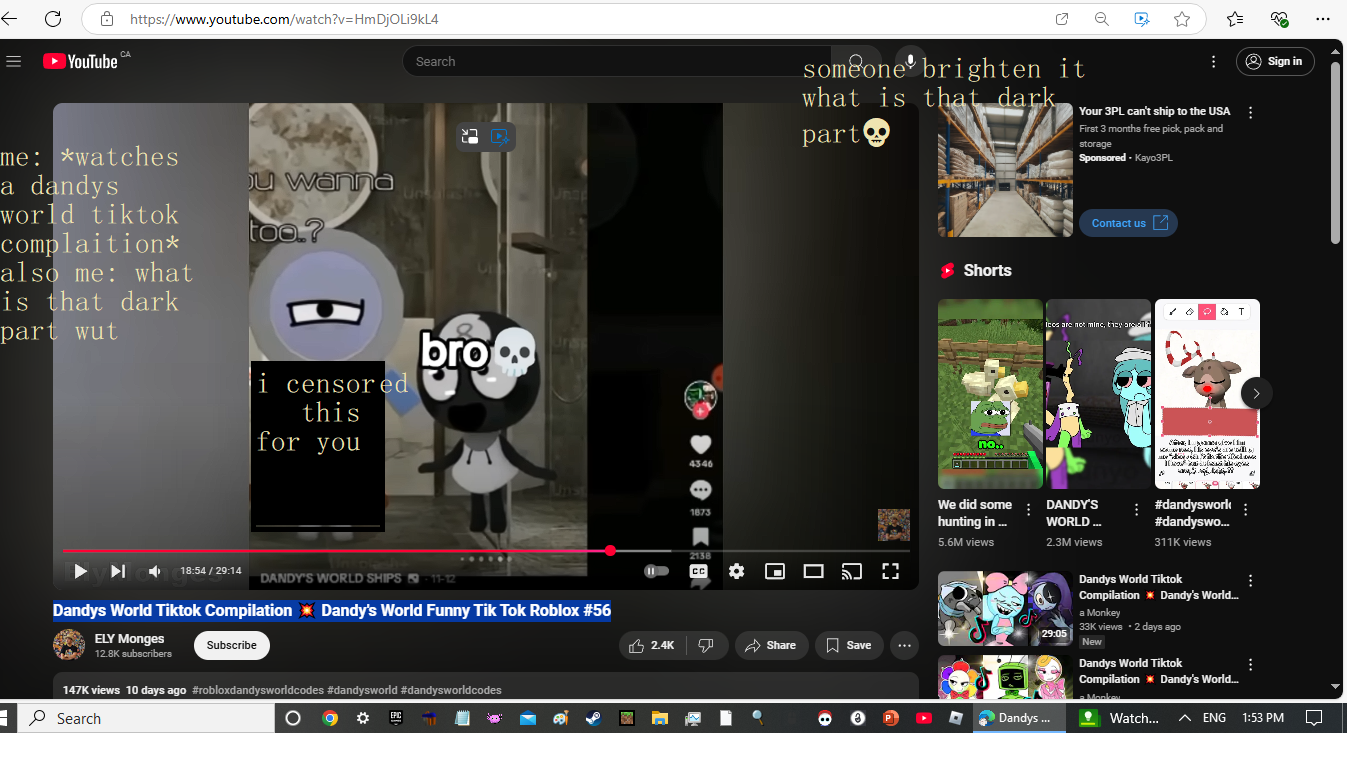Open the 'We did some hunting' Short
Screen dimensions: 1366x768
990,394
